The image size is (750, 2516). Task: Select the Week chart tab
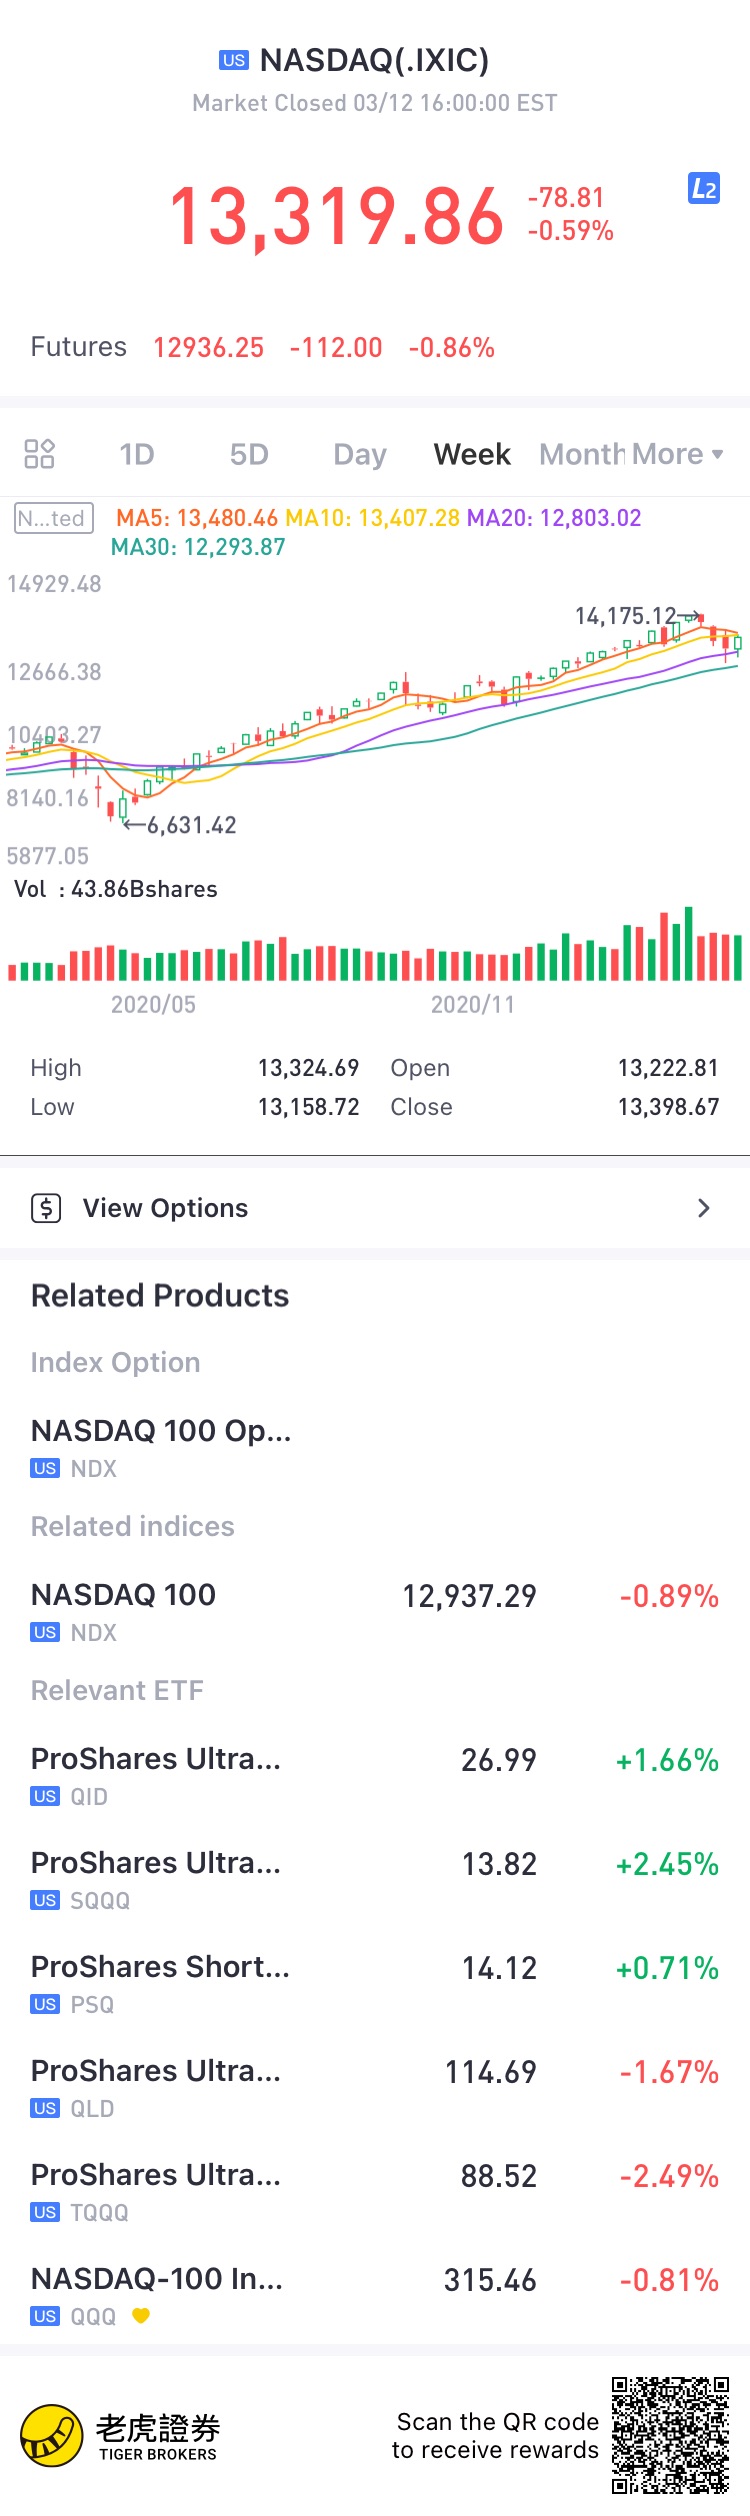pos(472,455)
